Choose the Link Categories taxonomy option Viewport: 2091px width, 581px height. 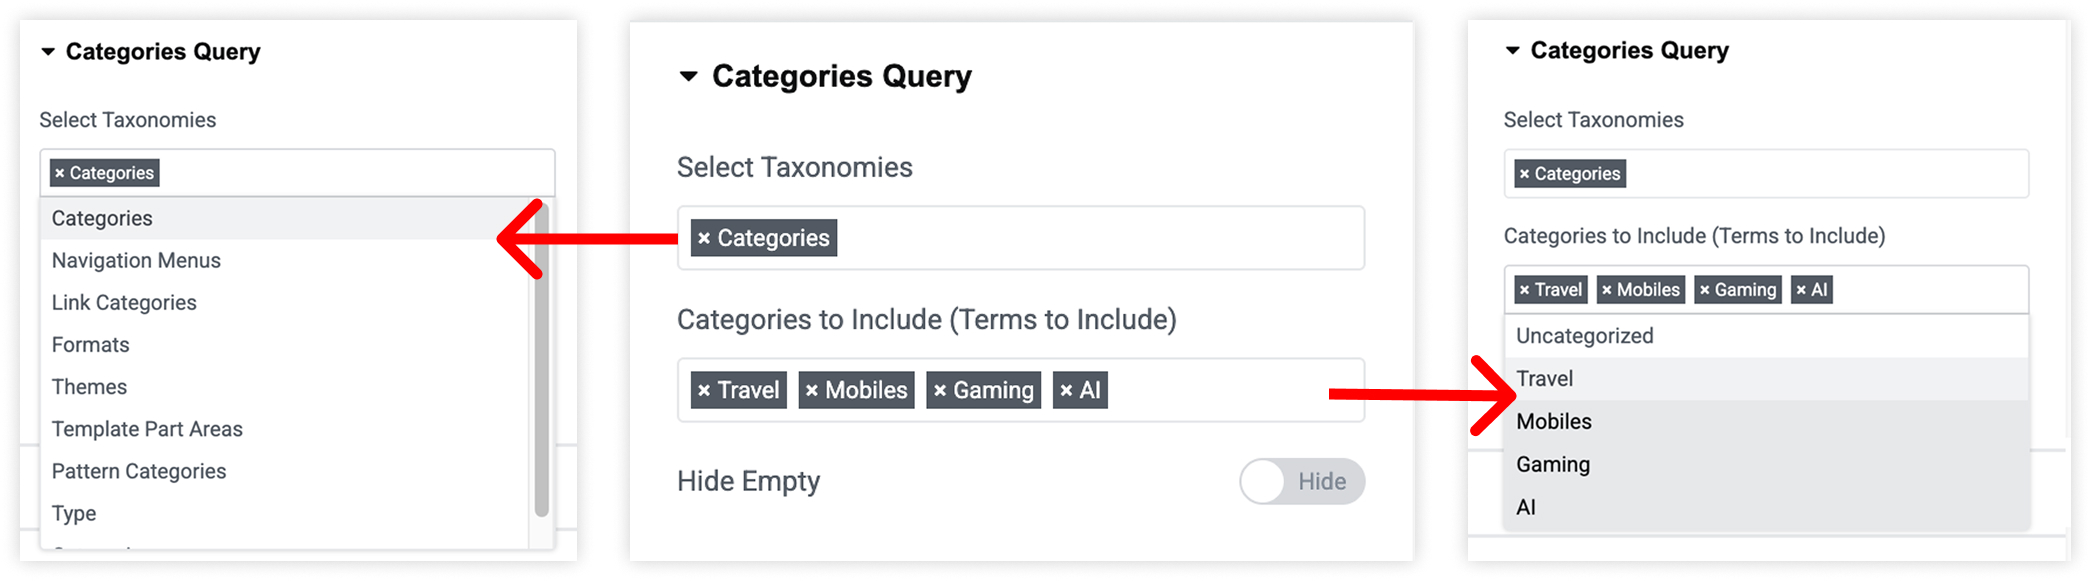click(124, 303)
